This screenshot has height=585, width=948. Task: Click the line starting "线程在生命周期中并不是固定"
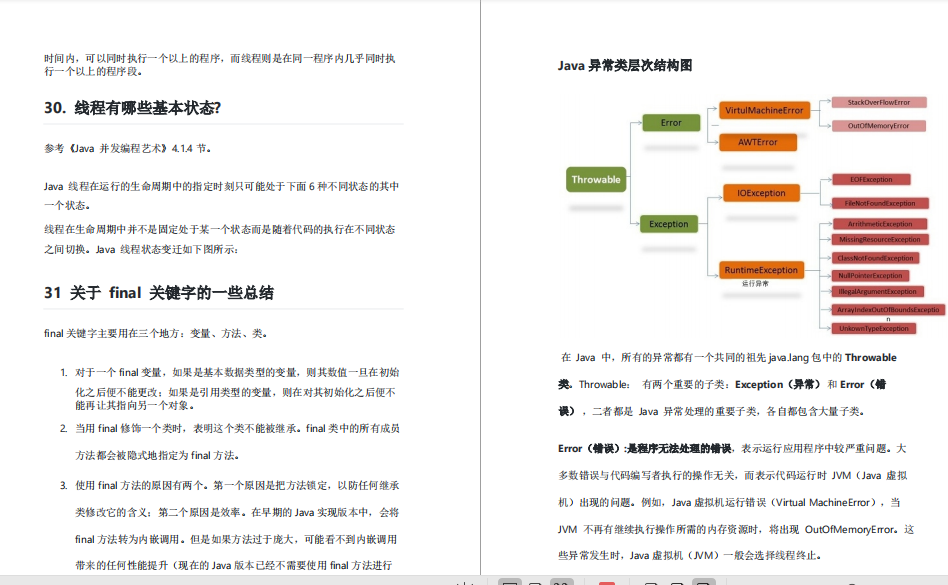coord(220,229)
